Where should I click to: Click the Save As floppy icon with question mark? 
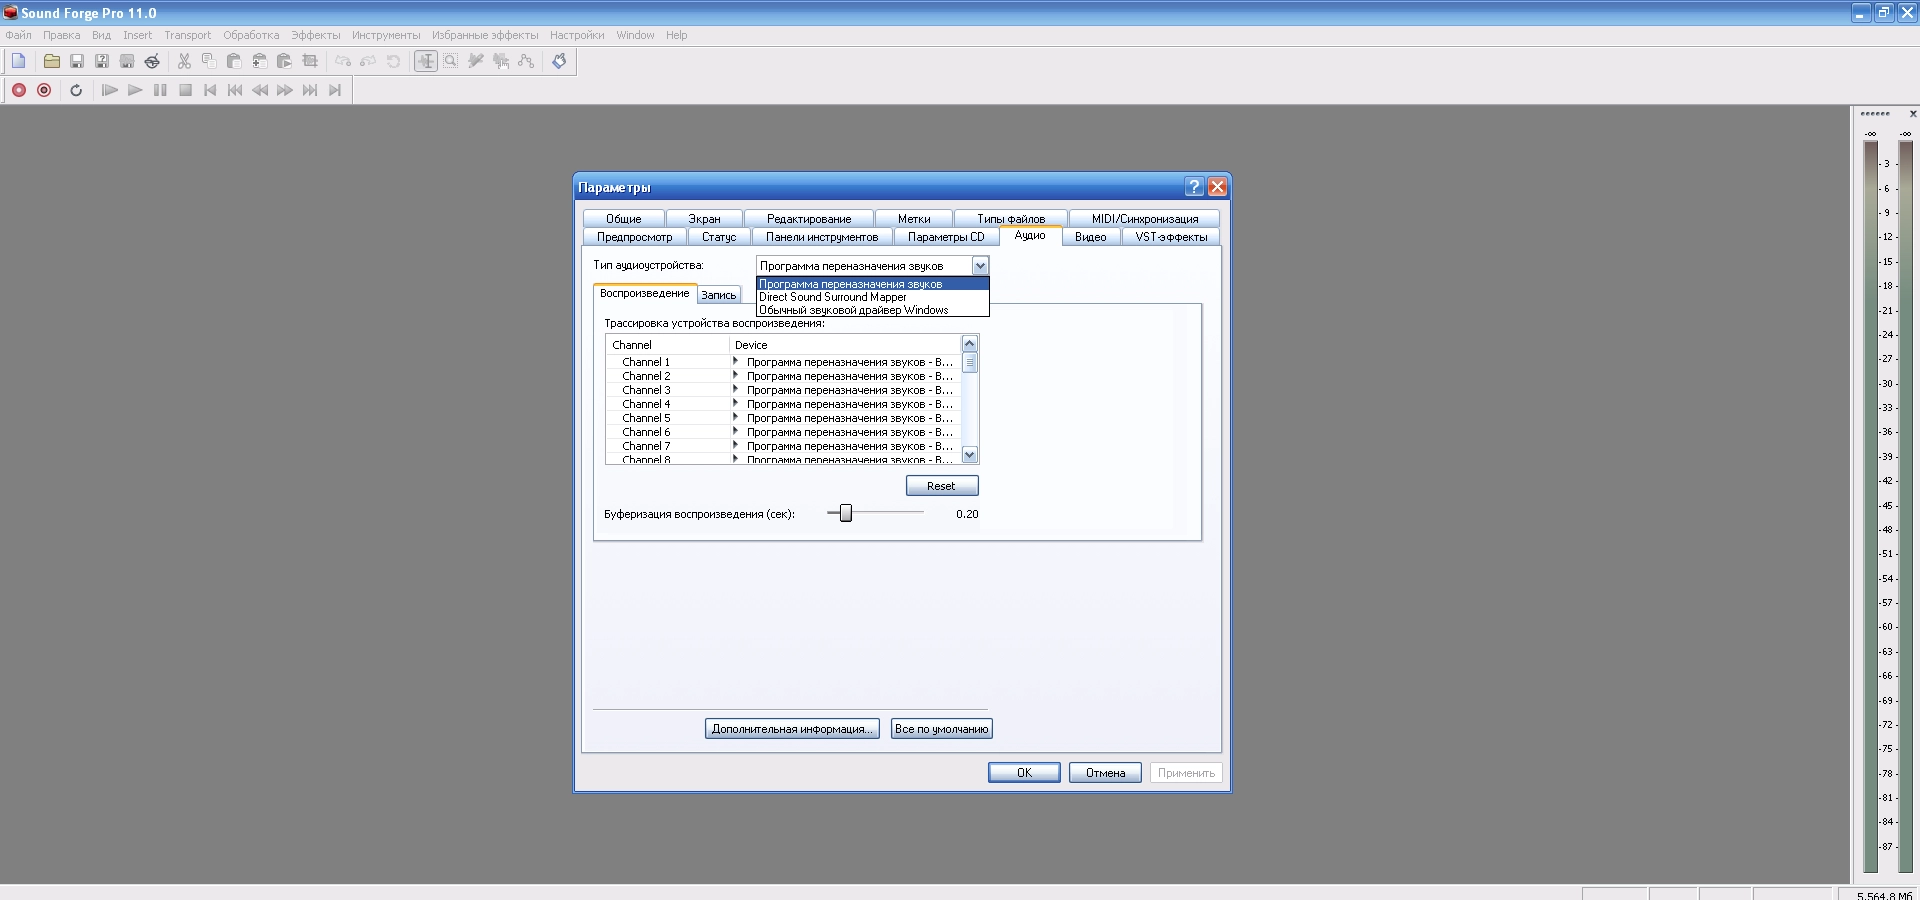tap(102, 61)
